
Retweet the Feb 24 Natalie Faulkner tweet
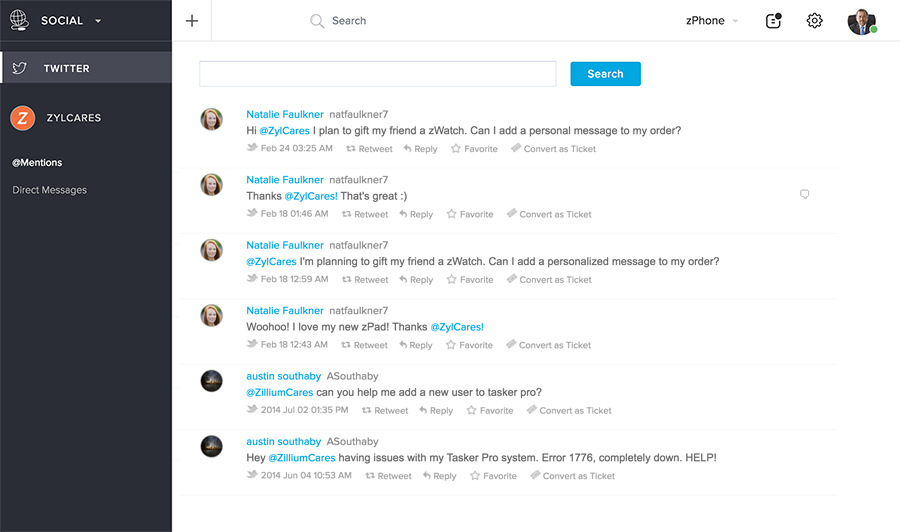pyautogui.click(x=369, y=149)
